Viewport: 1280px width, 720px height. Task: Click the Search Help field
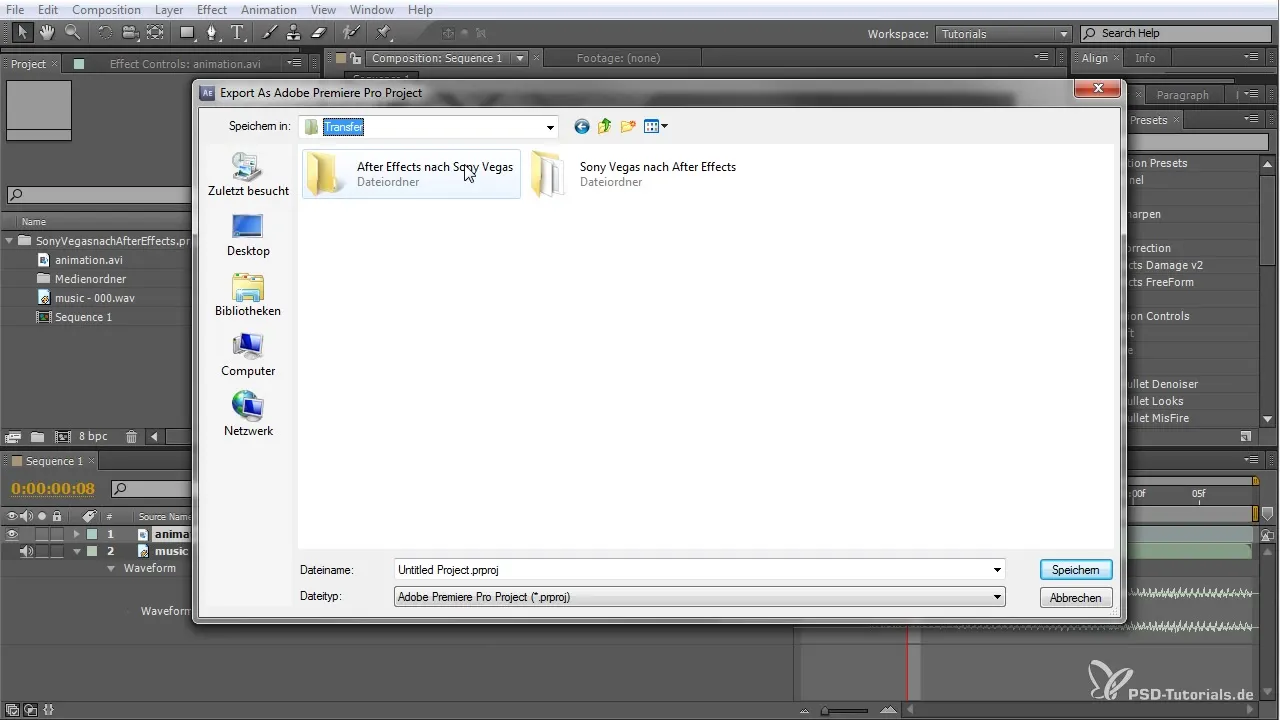pyautogui.click(x=1177, y=34)
